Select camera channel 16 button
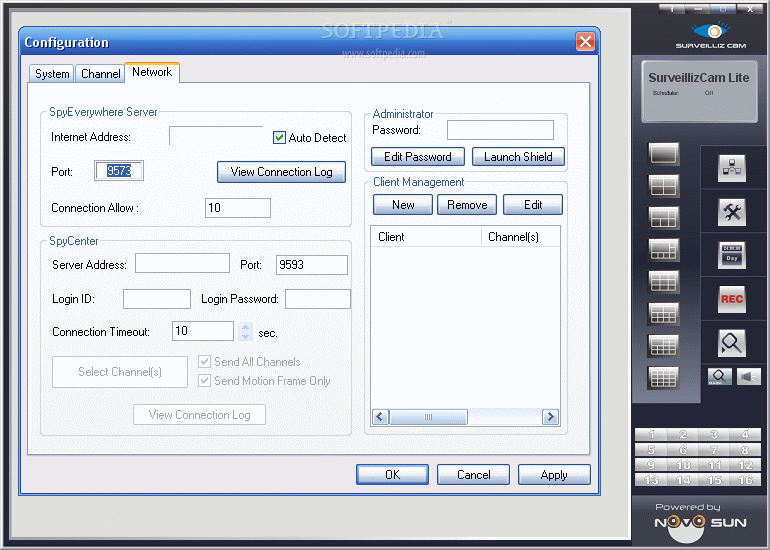The height and width of the screenshot is (550, 770). [x=745, y=480]
